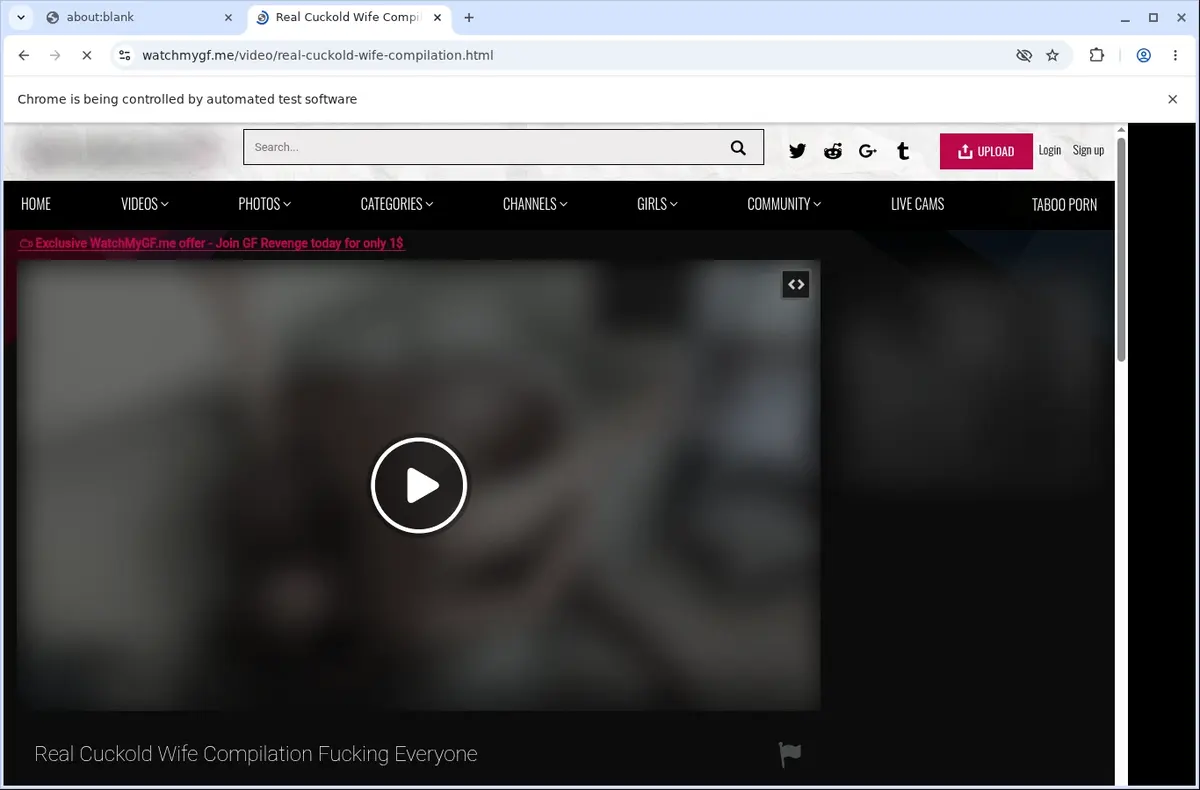Stop loading the current page
The width and height of the screenshot is (1200, 790).
coord(87,56)
